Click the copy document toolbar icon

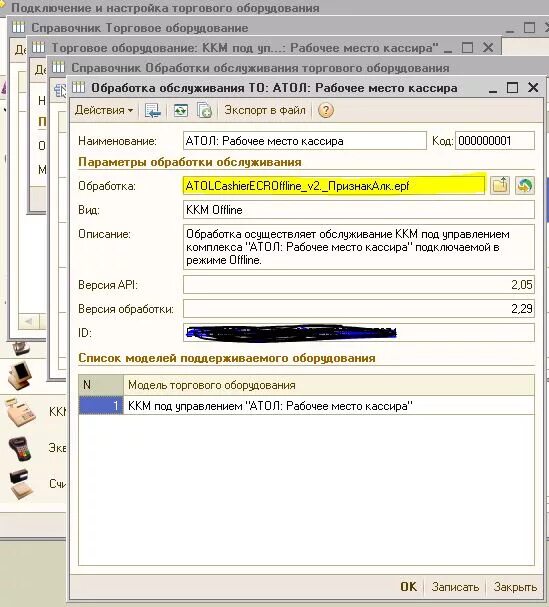tap(204, 110)
